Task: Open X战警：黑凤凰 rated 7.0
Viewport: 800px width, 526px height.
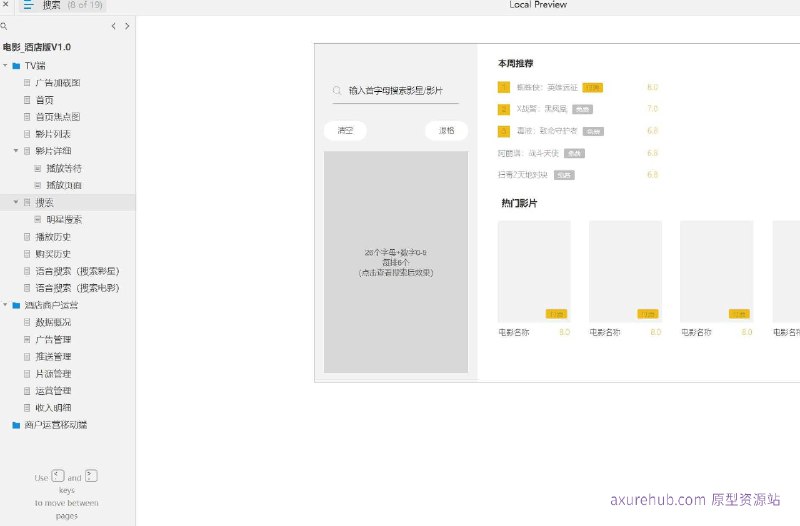Action: click(x=541, y=109)
